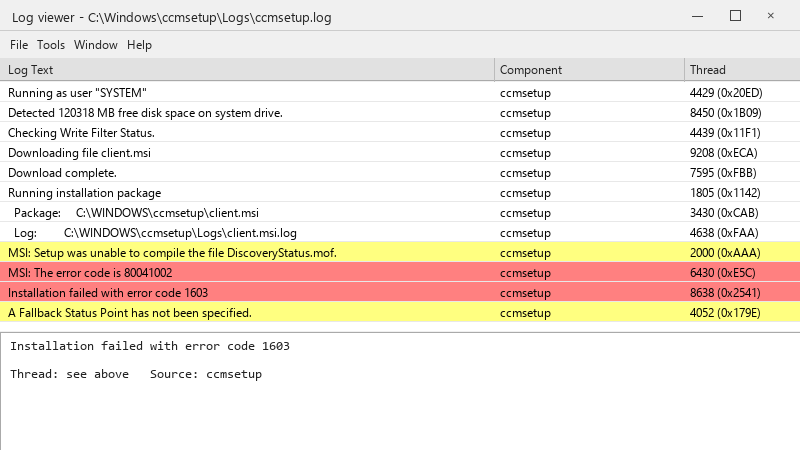Click thread value 2000 (0xAAA)
This screenshot has width=800, height=450.
725,253
